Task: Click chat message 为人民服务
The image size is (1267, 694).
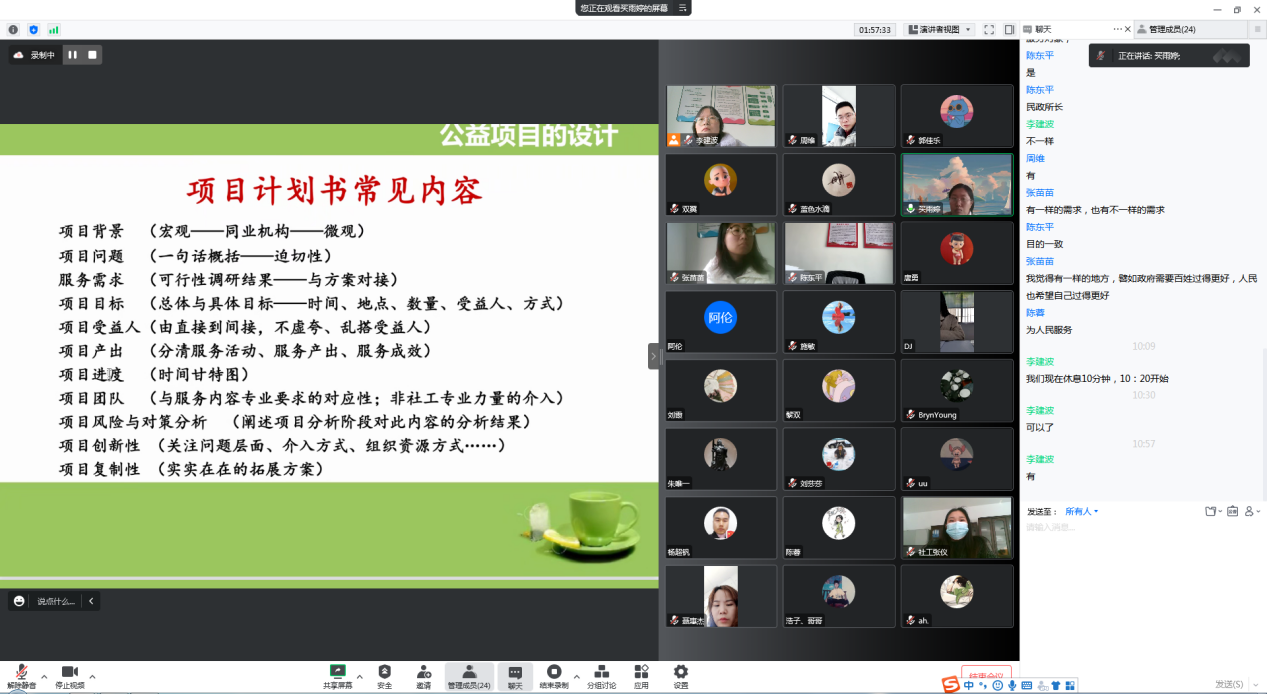Action: click(1049, 329)
